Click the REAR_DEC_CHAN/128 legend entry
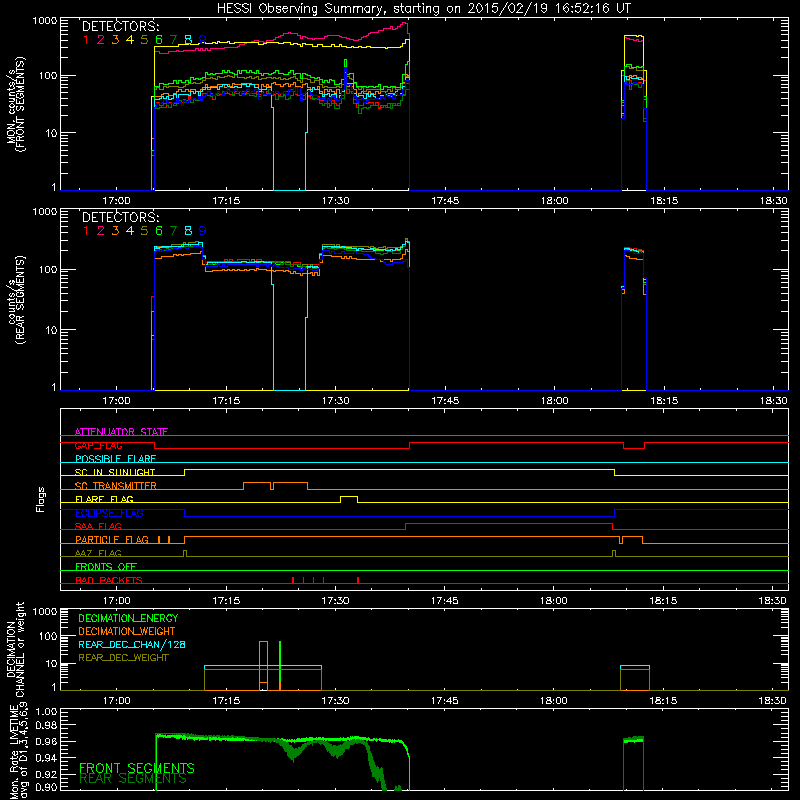Viewport: 800px width, 800px height. (132, 644)
